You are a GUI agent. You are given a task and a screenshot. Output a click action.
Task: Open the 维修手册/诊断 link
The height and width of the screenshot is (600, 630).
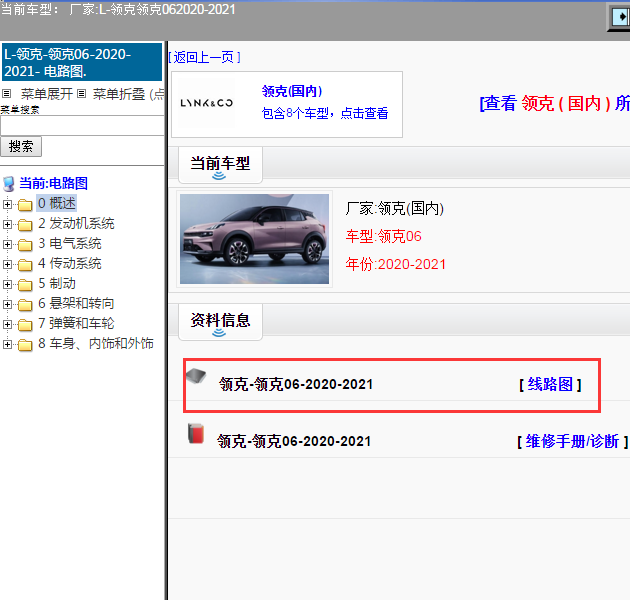click(572, 442)
